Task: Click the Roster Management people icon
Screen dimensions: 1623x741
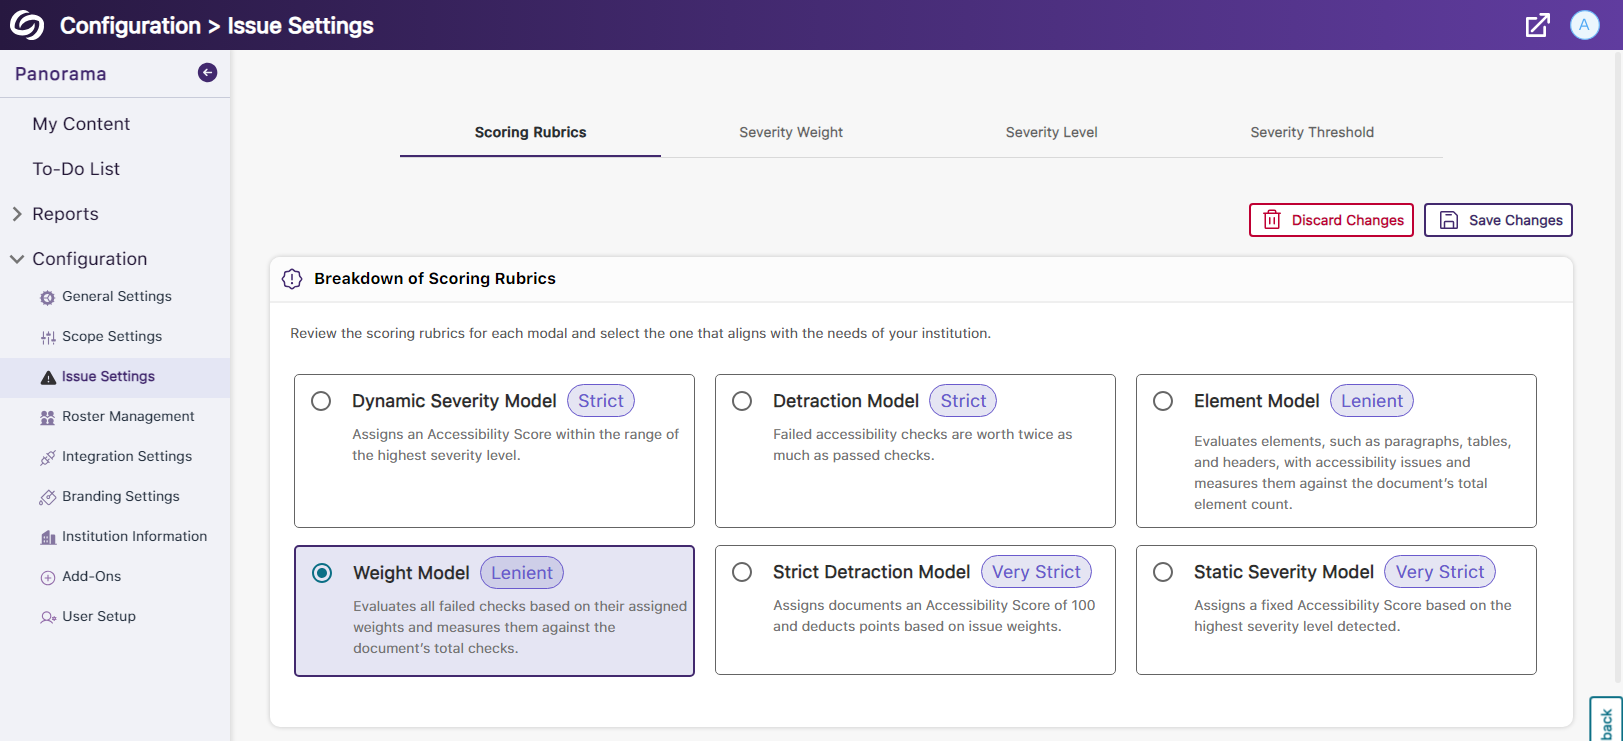Action: (x=47, y=417)
